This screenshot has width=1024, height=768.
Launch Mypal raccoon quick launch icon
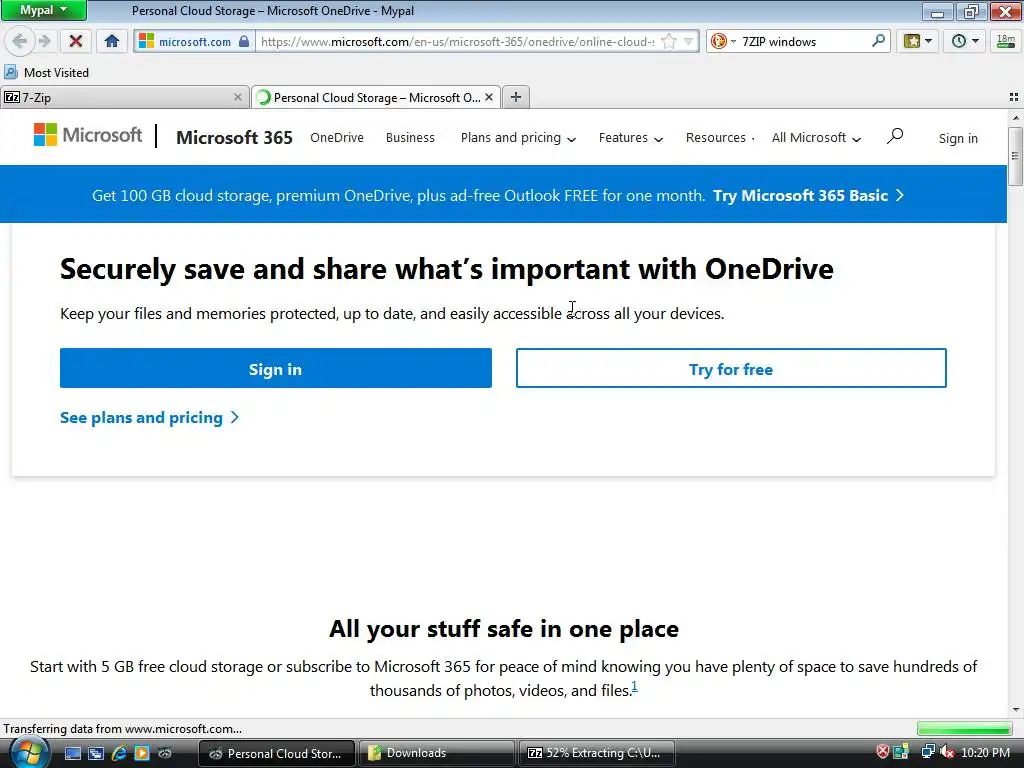pos(165,753)
